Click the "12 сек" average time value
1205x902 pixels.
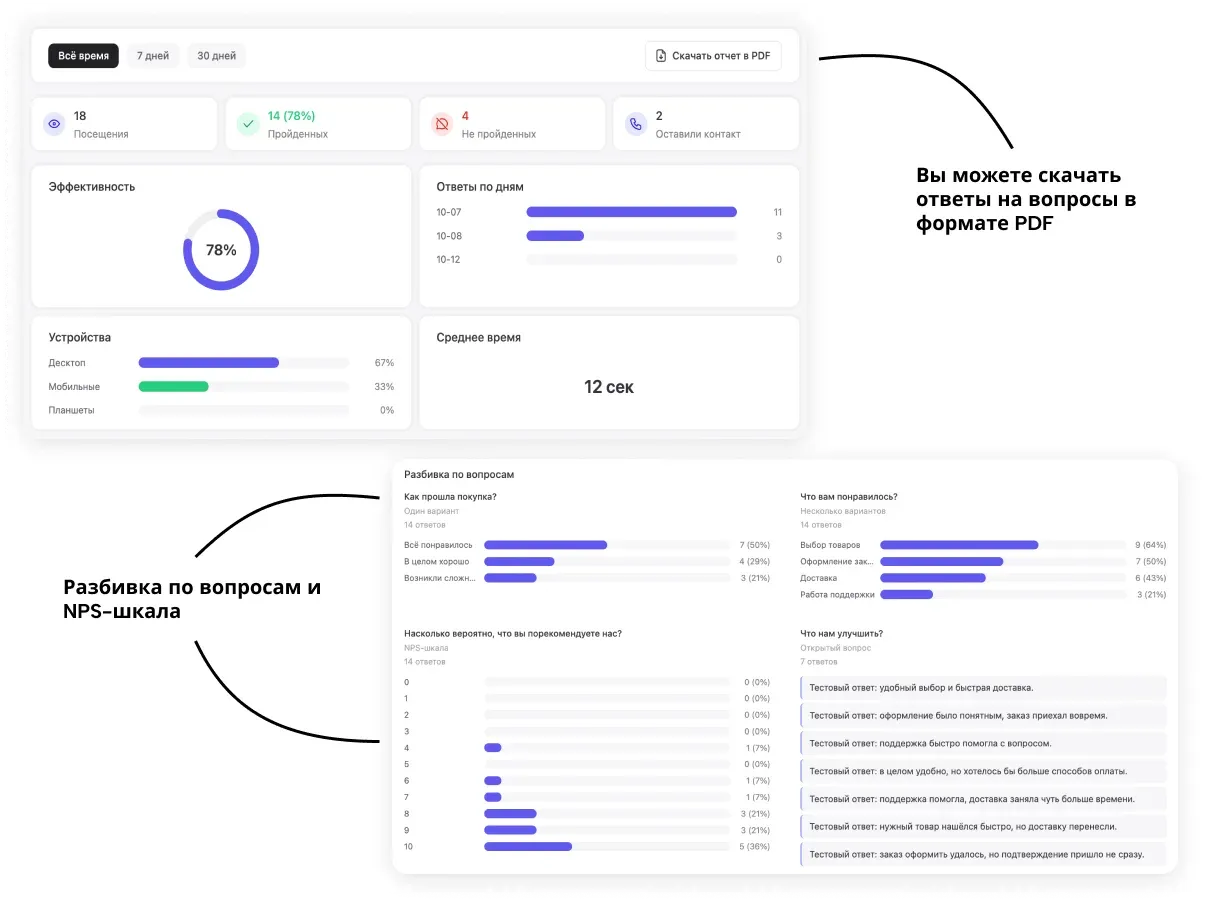click(609, 387)
